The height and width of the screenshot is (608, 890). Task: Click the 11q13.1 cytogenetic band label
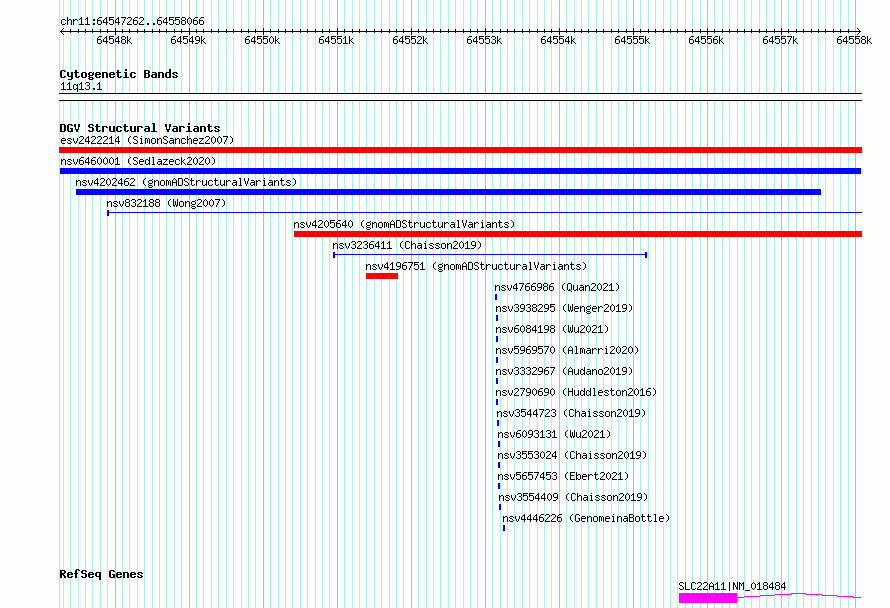(81, 86)
